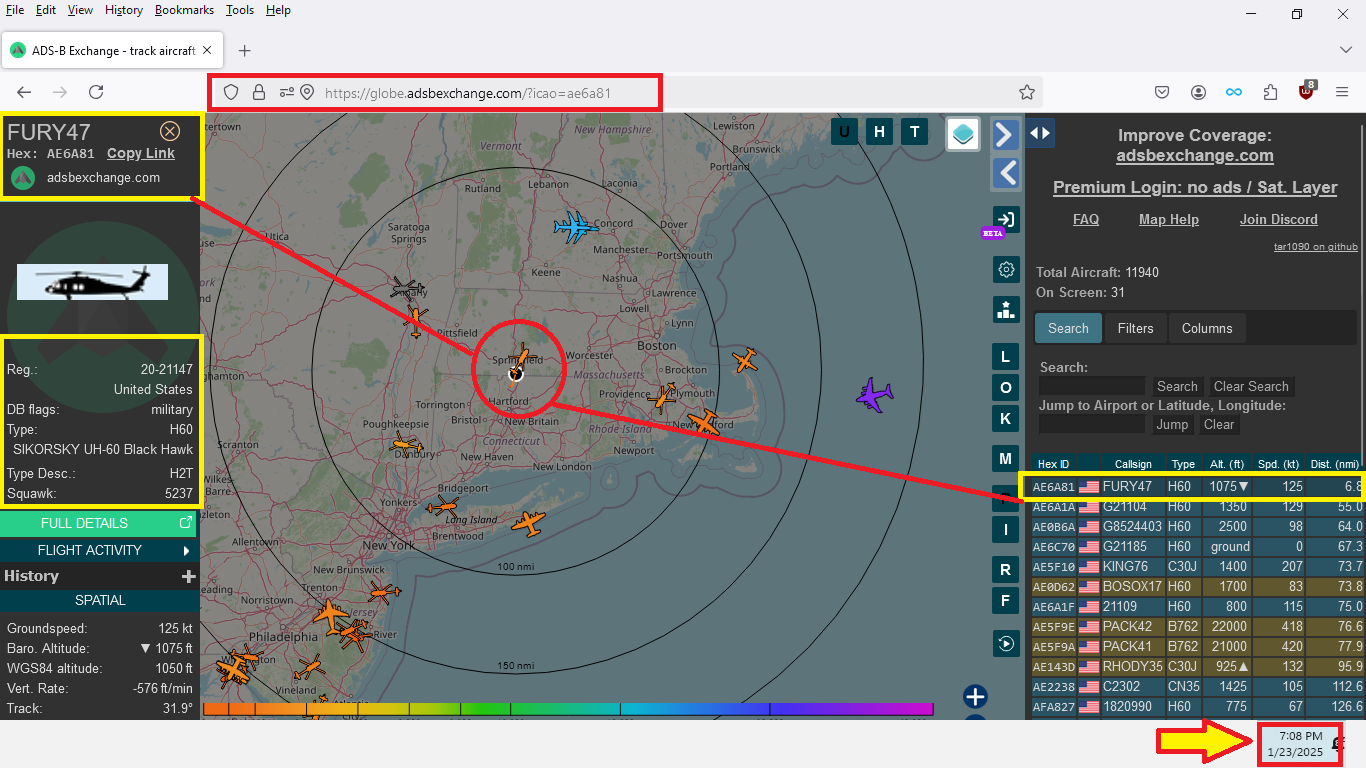The height and width of the screenshot is (768, 1366).
Task: Click the left chevron arrow on map
Action: coord(1006,173)
